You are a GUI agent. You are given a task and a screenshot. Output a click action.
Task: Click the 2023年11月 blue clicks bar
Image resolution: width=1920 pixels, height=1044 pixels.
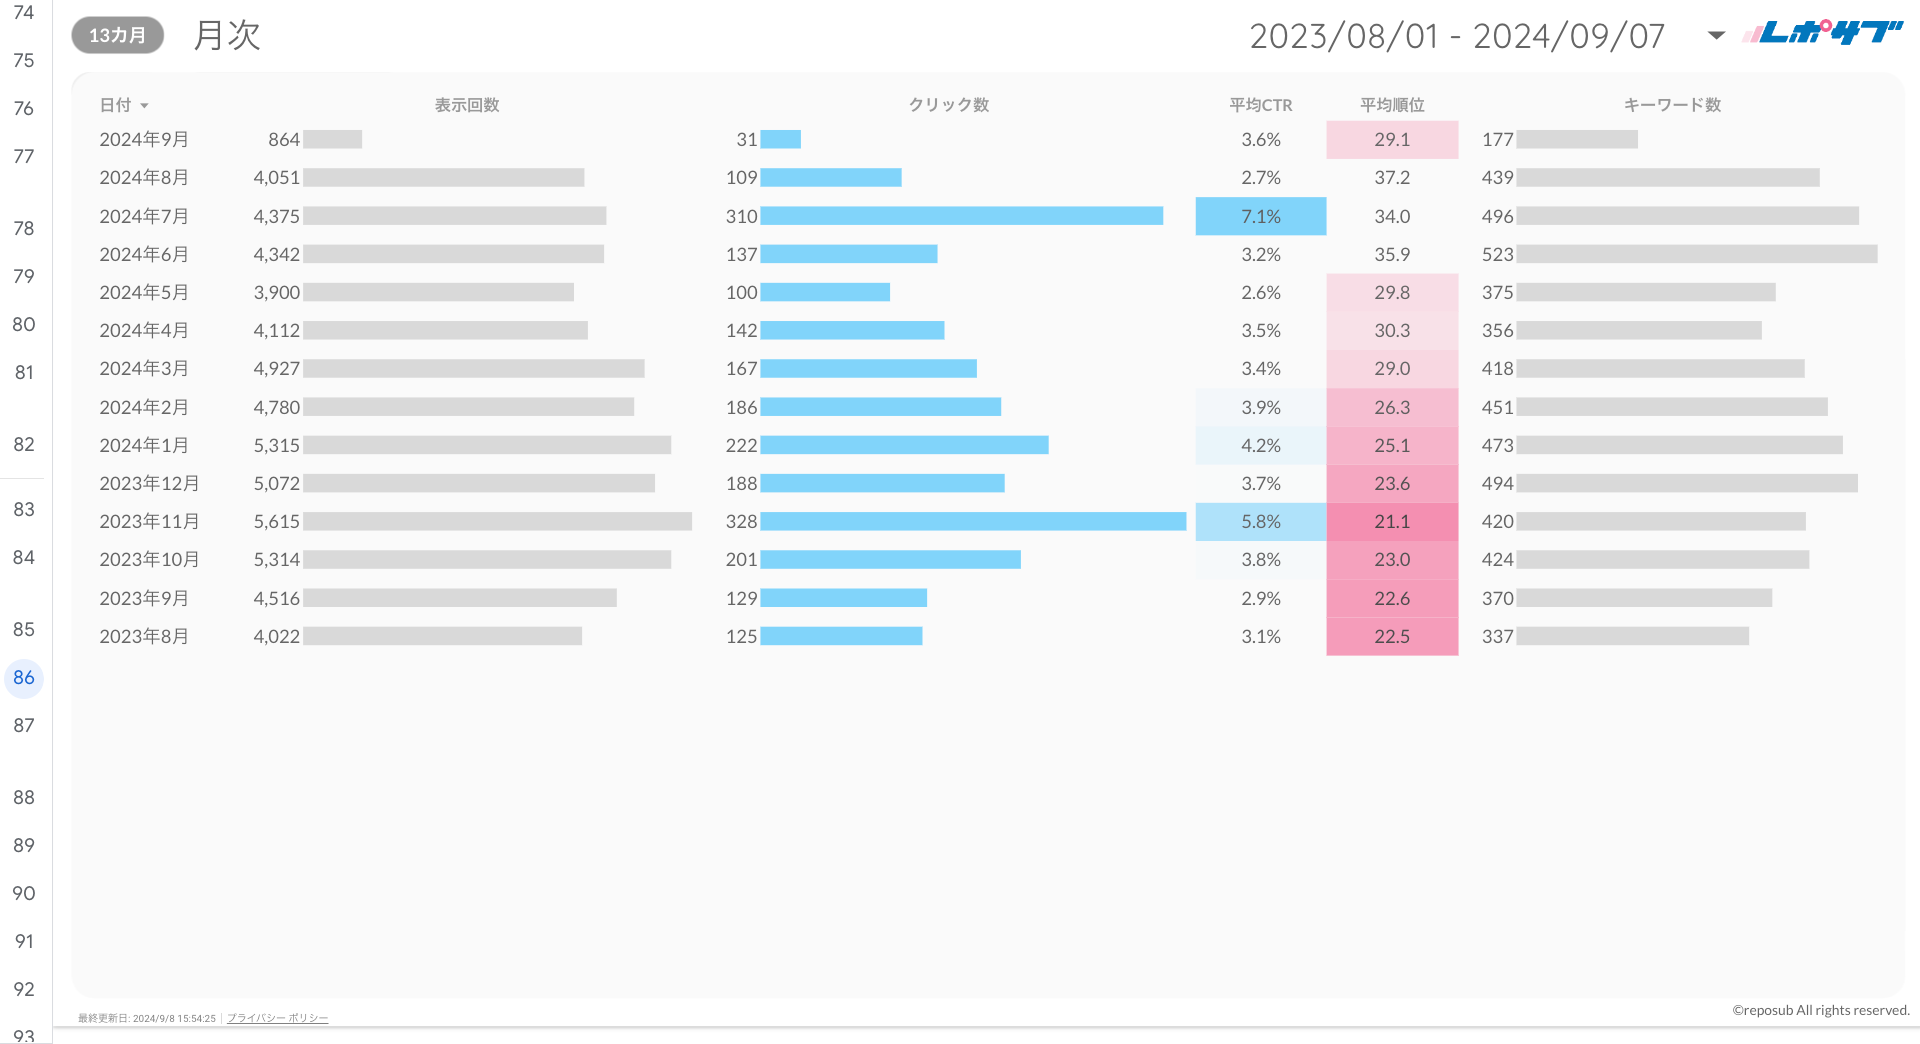pyautogui.click(x=972, y=521)
